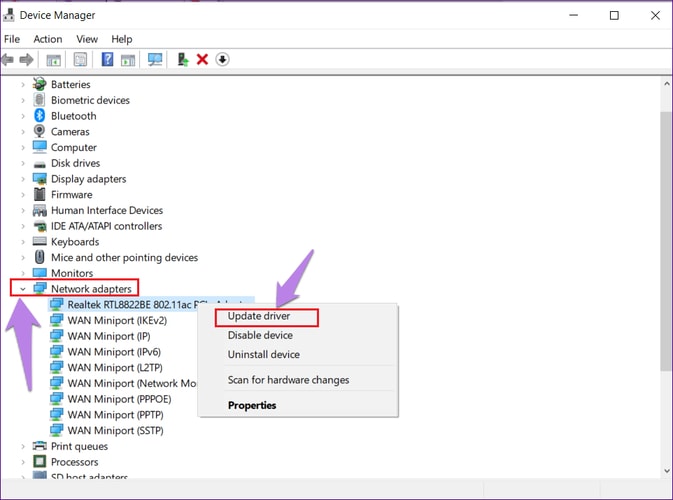Click the Human Interface Devices icon
The width and height of the screenshot is (673, 500).
pyautogui.click(x=39, y=210)
